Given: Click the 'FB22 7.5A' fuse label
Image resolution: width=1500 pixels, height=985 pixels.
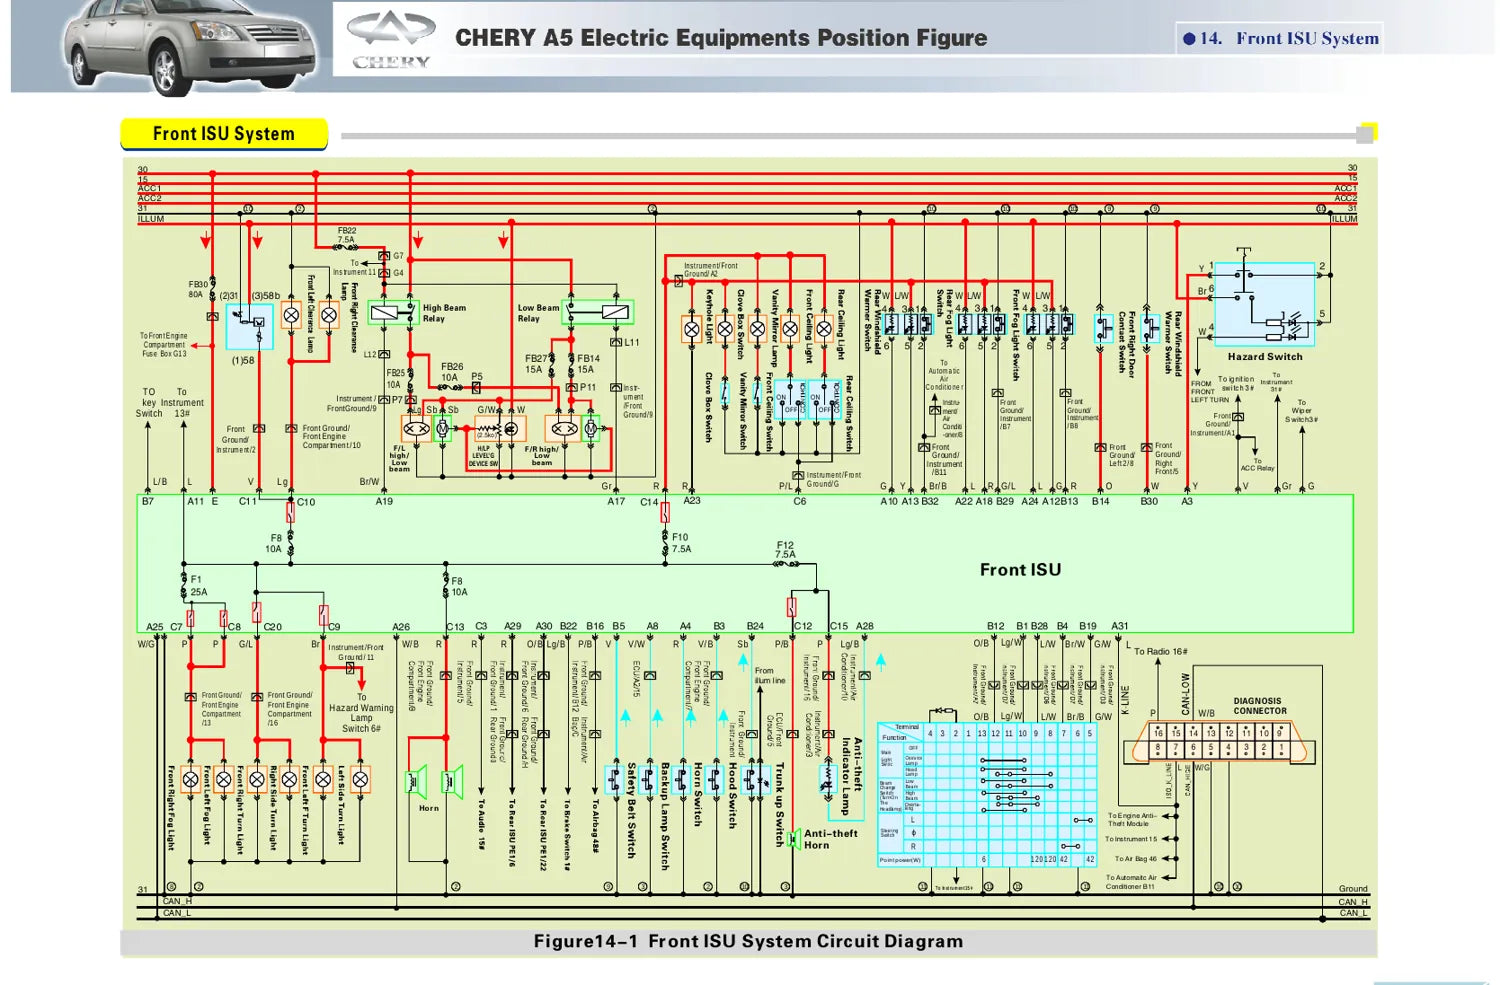Looking at the screenshot, I should coord(346,235).
